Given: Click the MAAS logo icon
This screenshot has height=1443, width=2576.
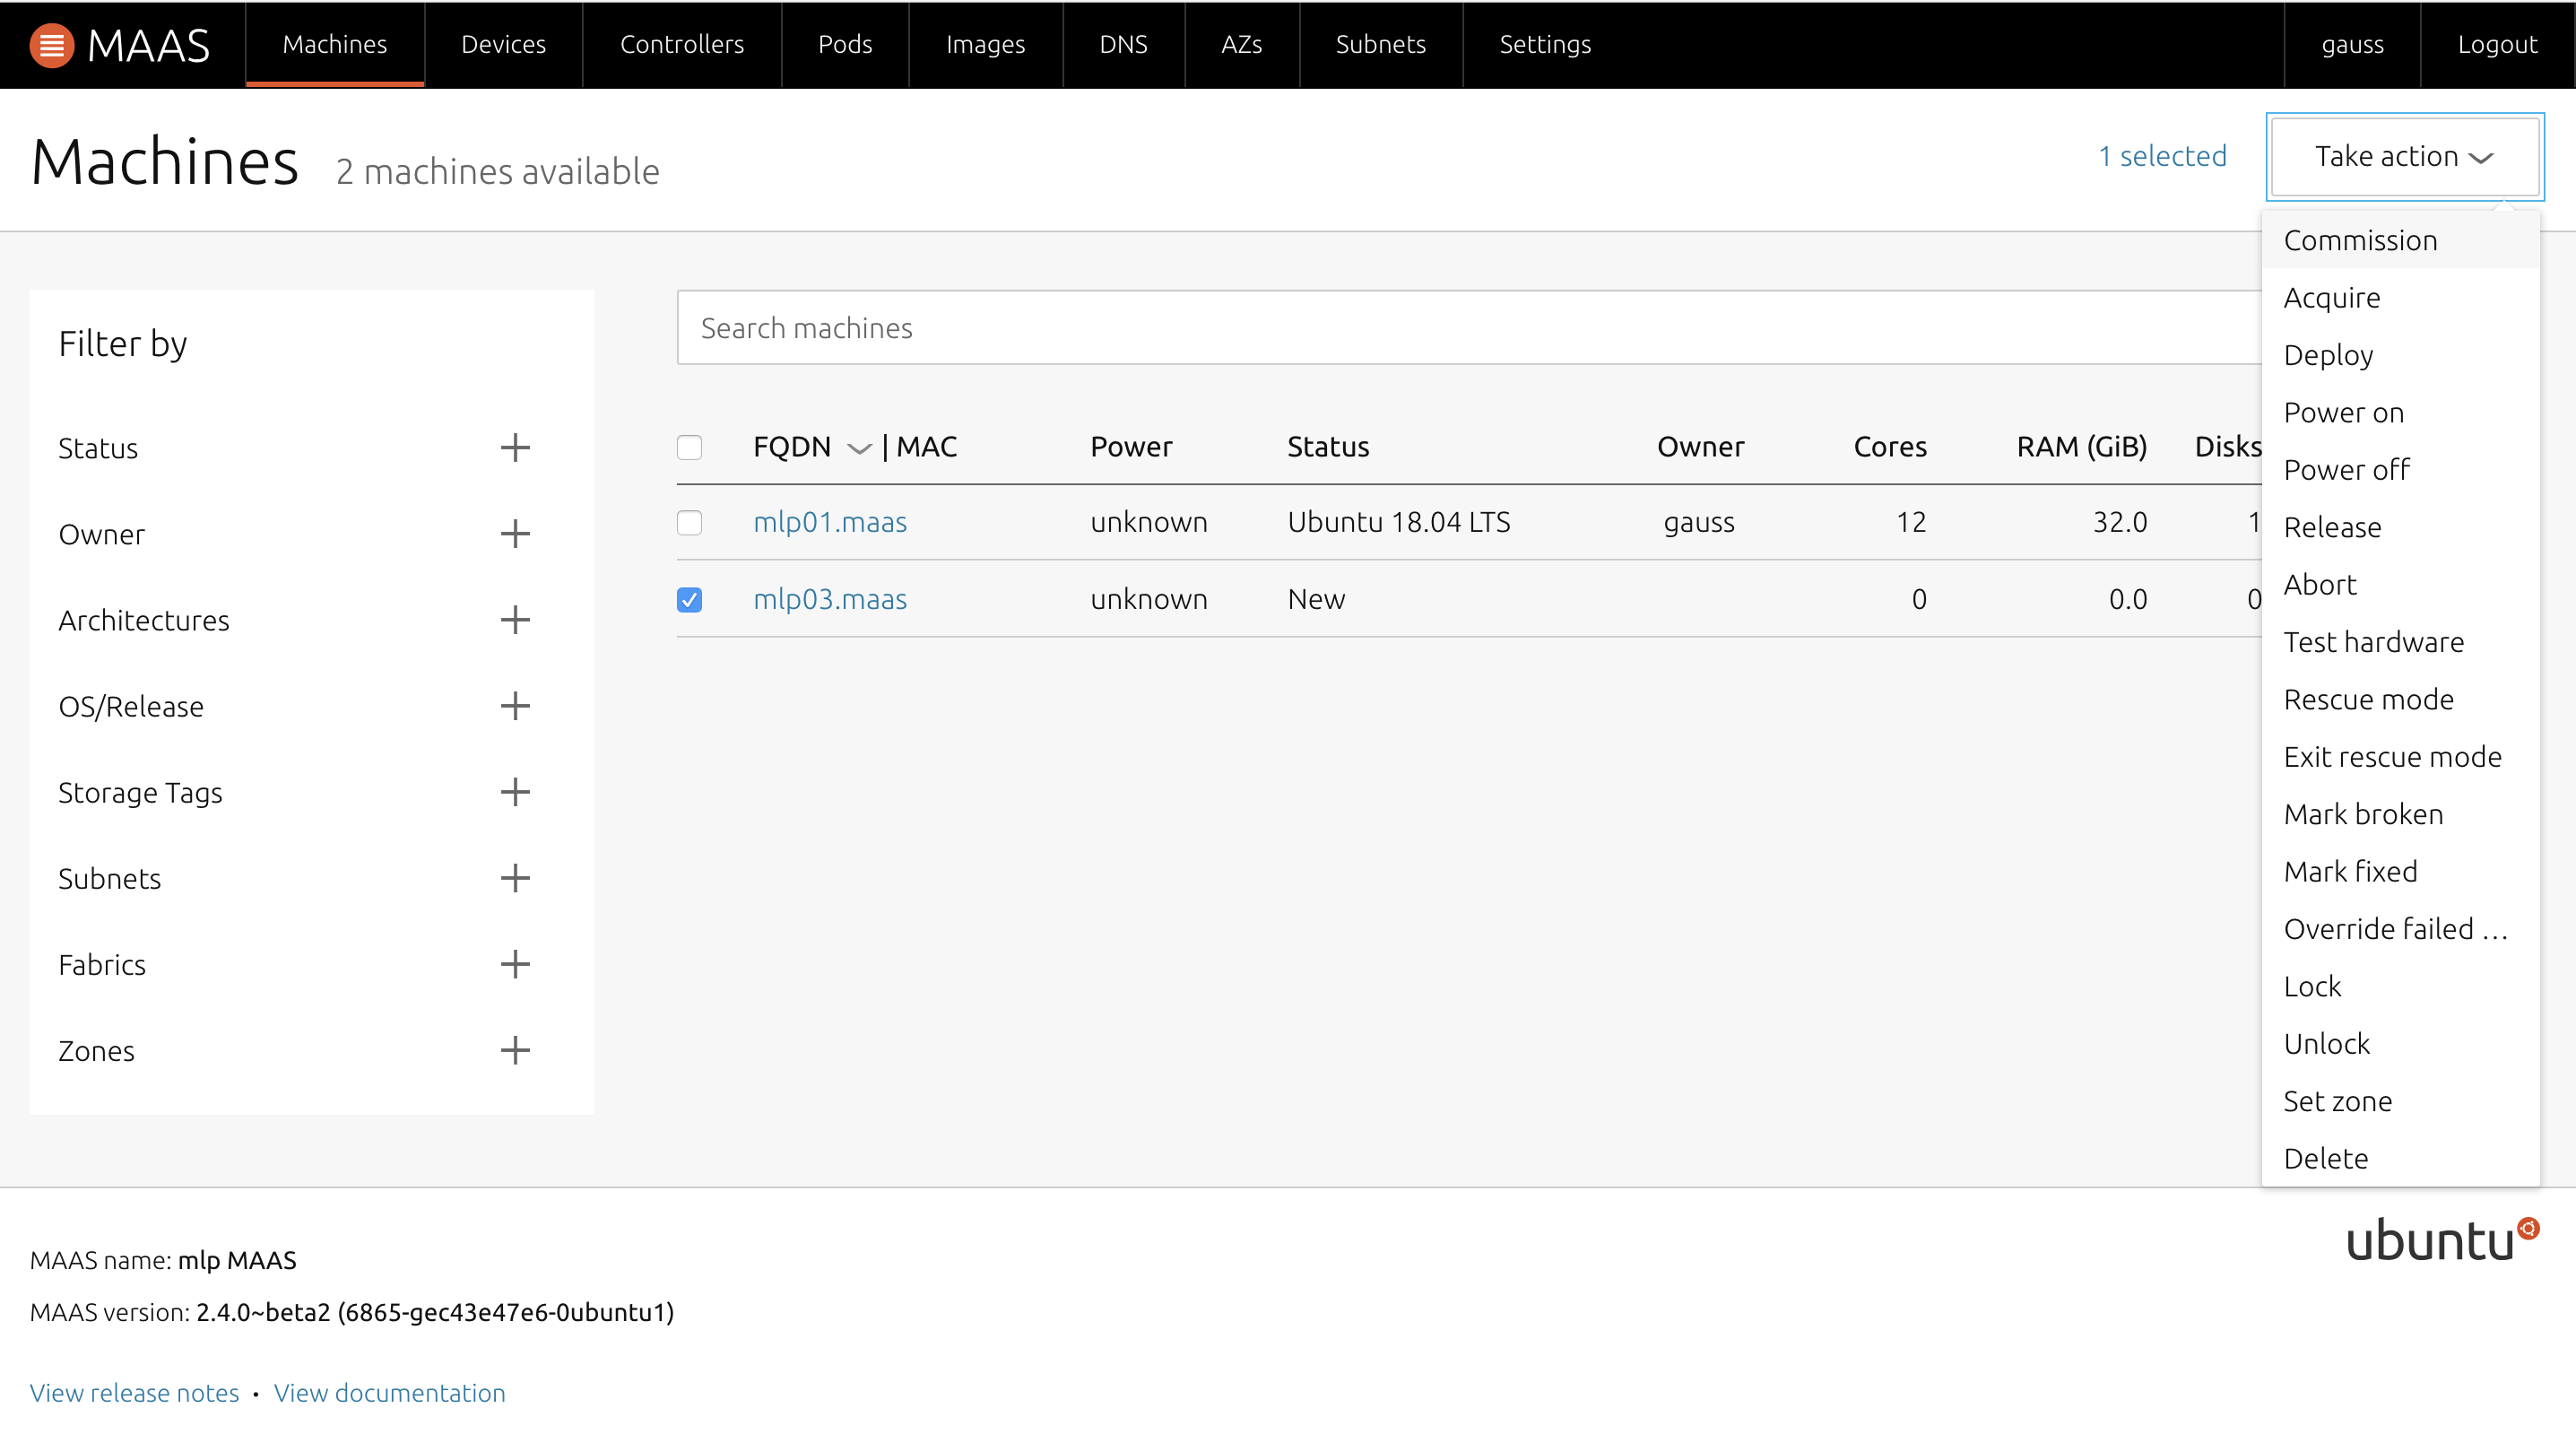Looking at the screenshot, I should coord(51,45).
